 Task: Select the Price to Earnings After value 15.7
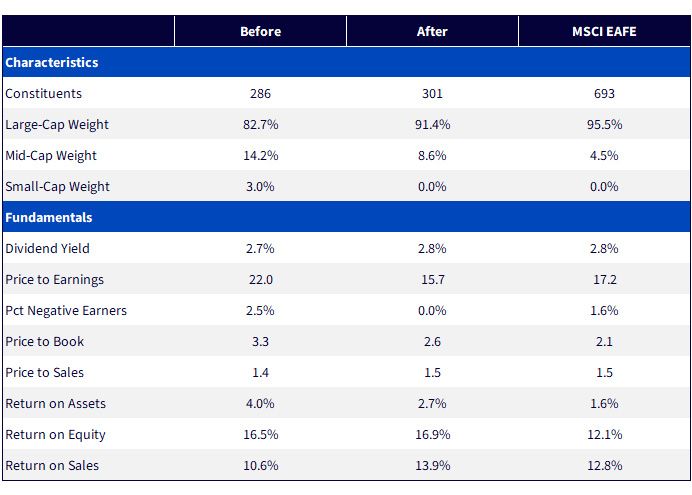click(432, 279)
